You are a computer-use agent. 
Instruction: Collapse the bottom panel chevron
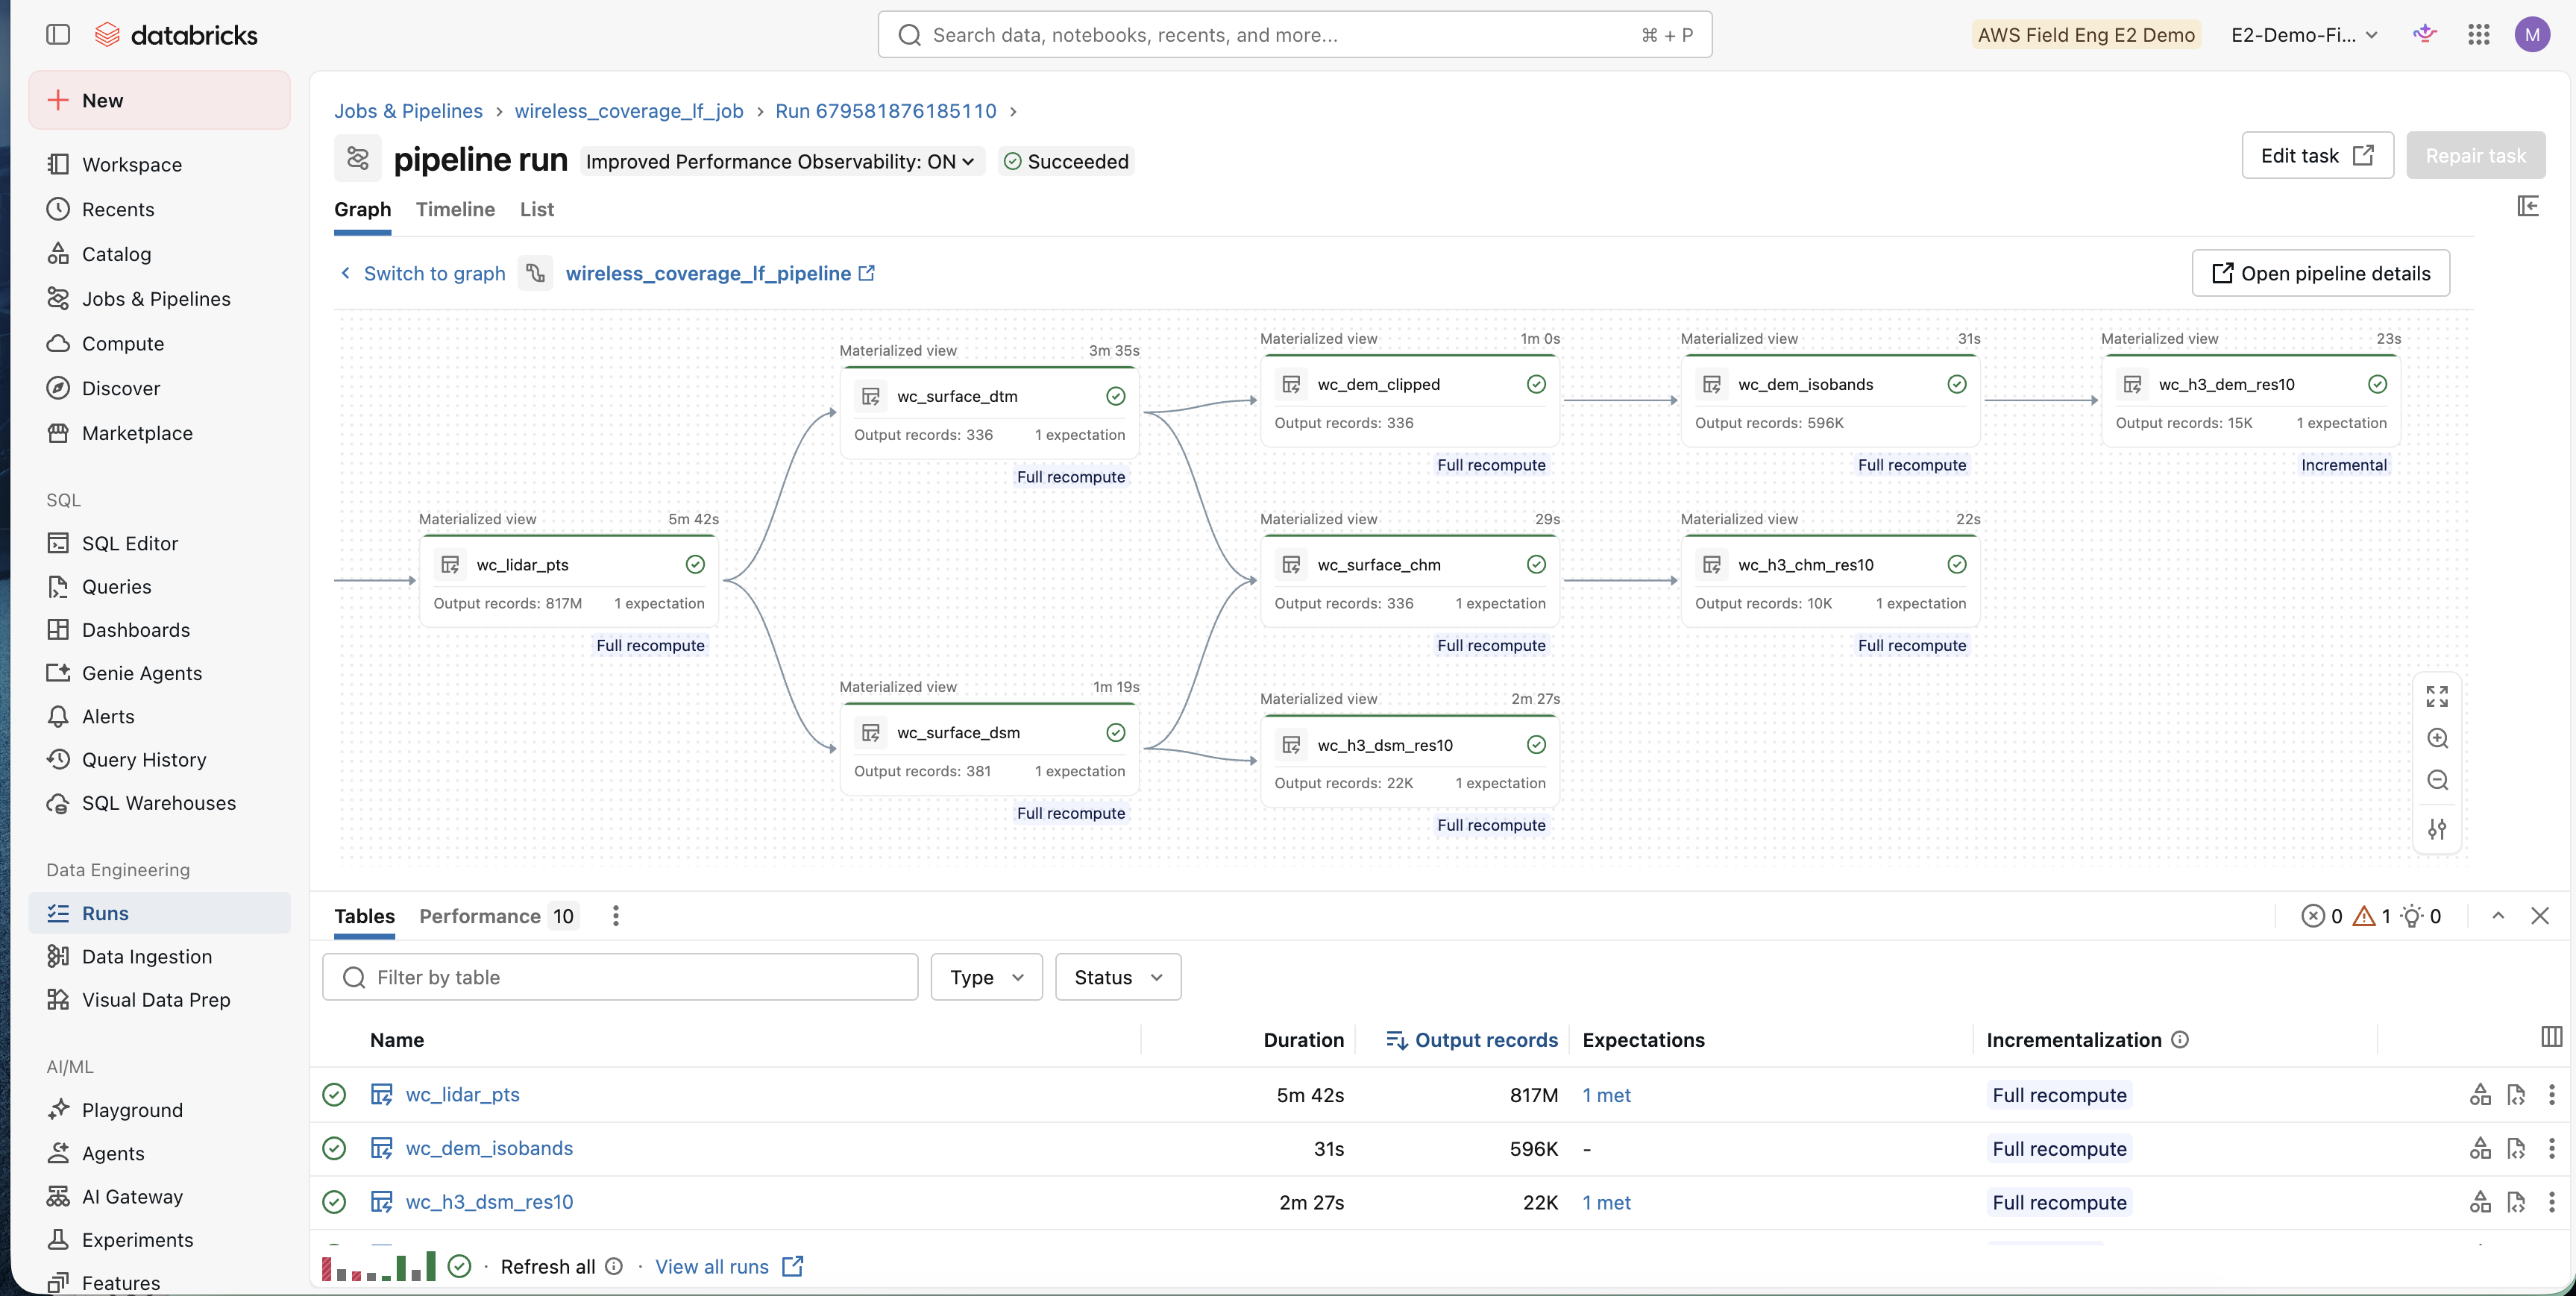[2498, 916]
